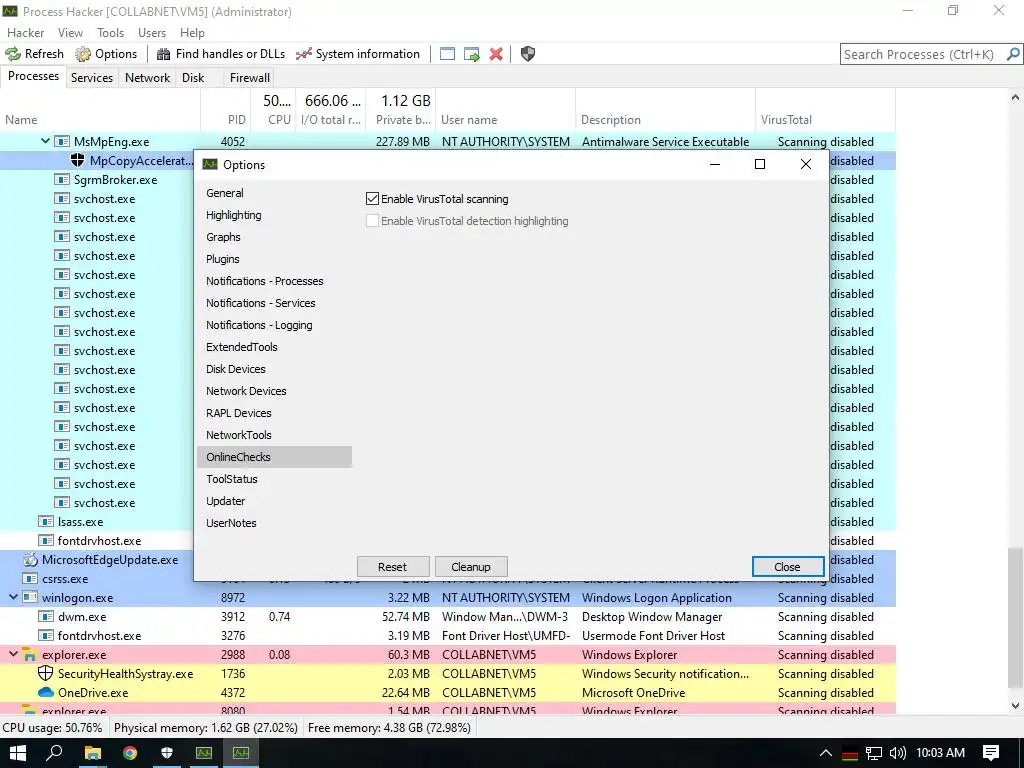Click the MicrosoftEdgeUpdate.exe process icon
This screenshot has height=768, width=1024.
[30, 560]
